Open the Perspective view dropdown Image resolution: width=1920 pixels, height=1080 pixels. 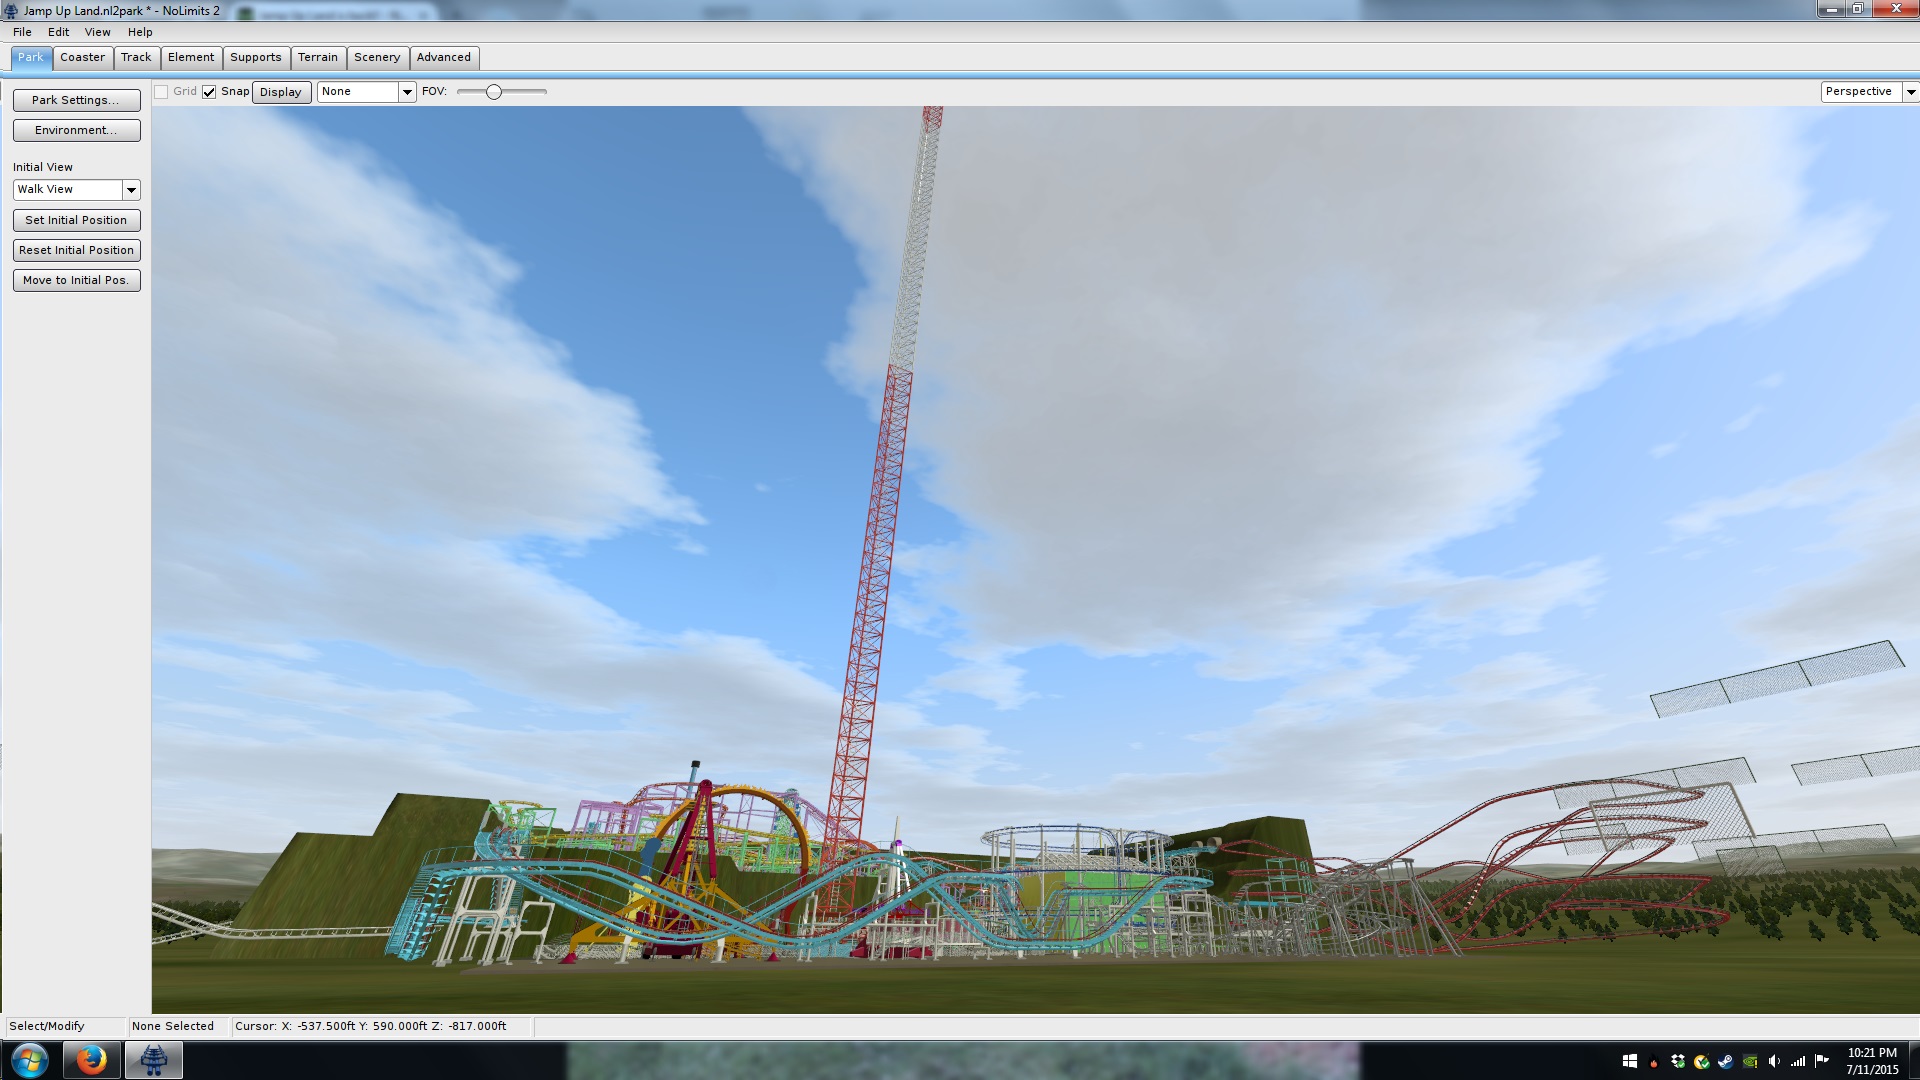[x=1910, y=92]
